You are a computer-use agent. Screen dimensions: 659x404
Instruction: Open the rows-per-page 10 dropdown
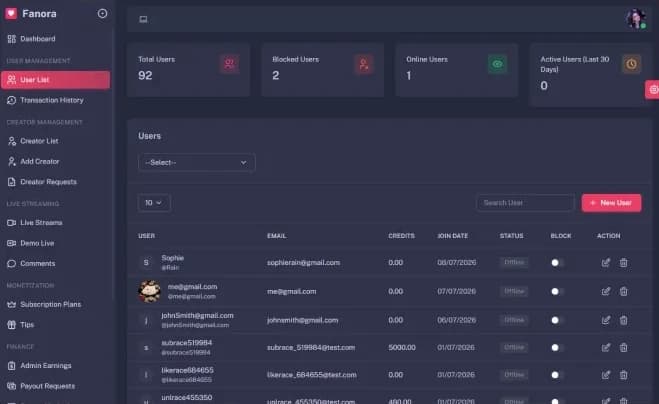tap(154, 203)
